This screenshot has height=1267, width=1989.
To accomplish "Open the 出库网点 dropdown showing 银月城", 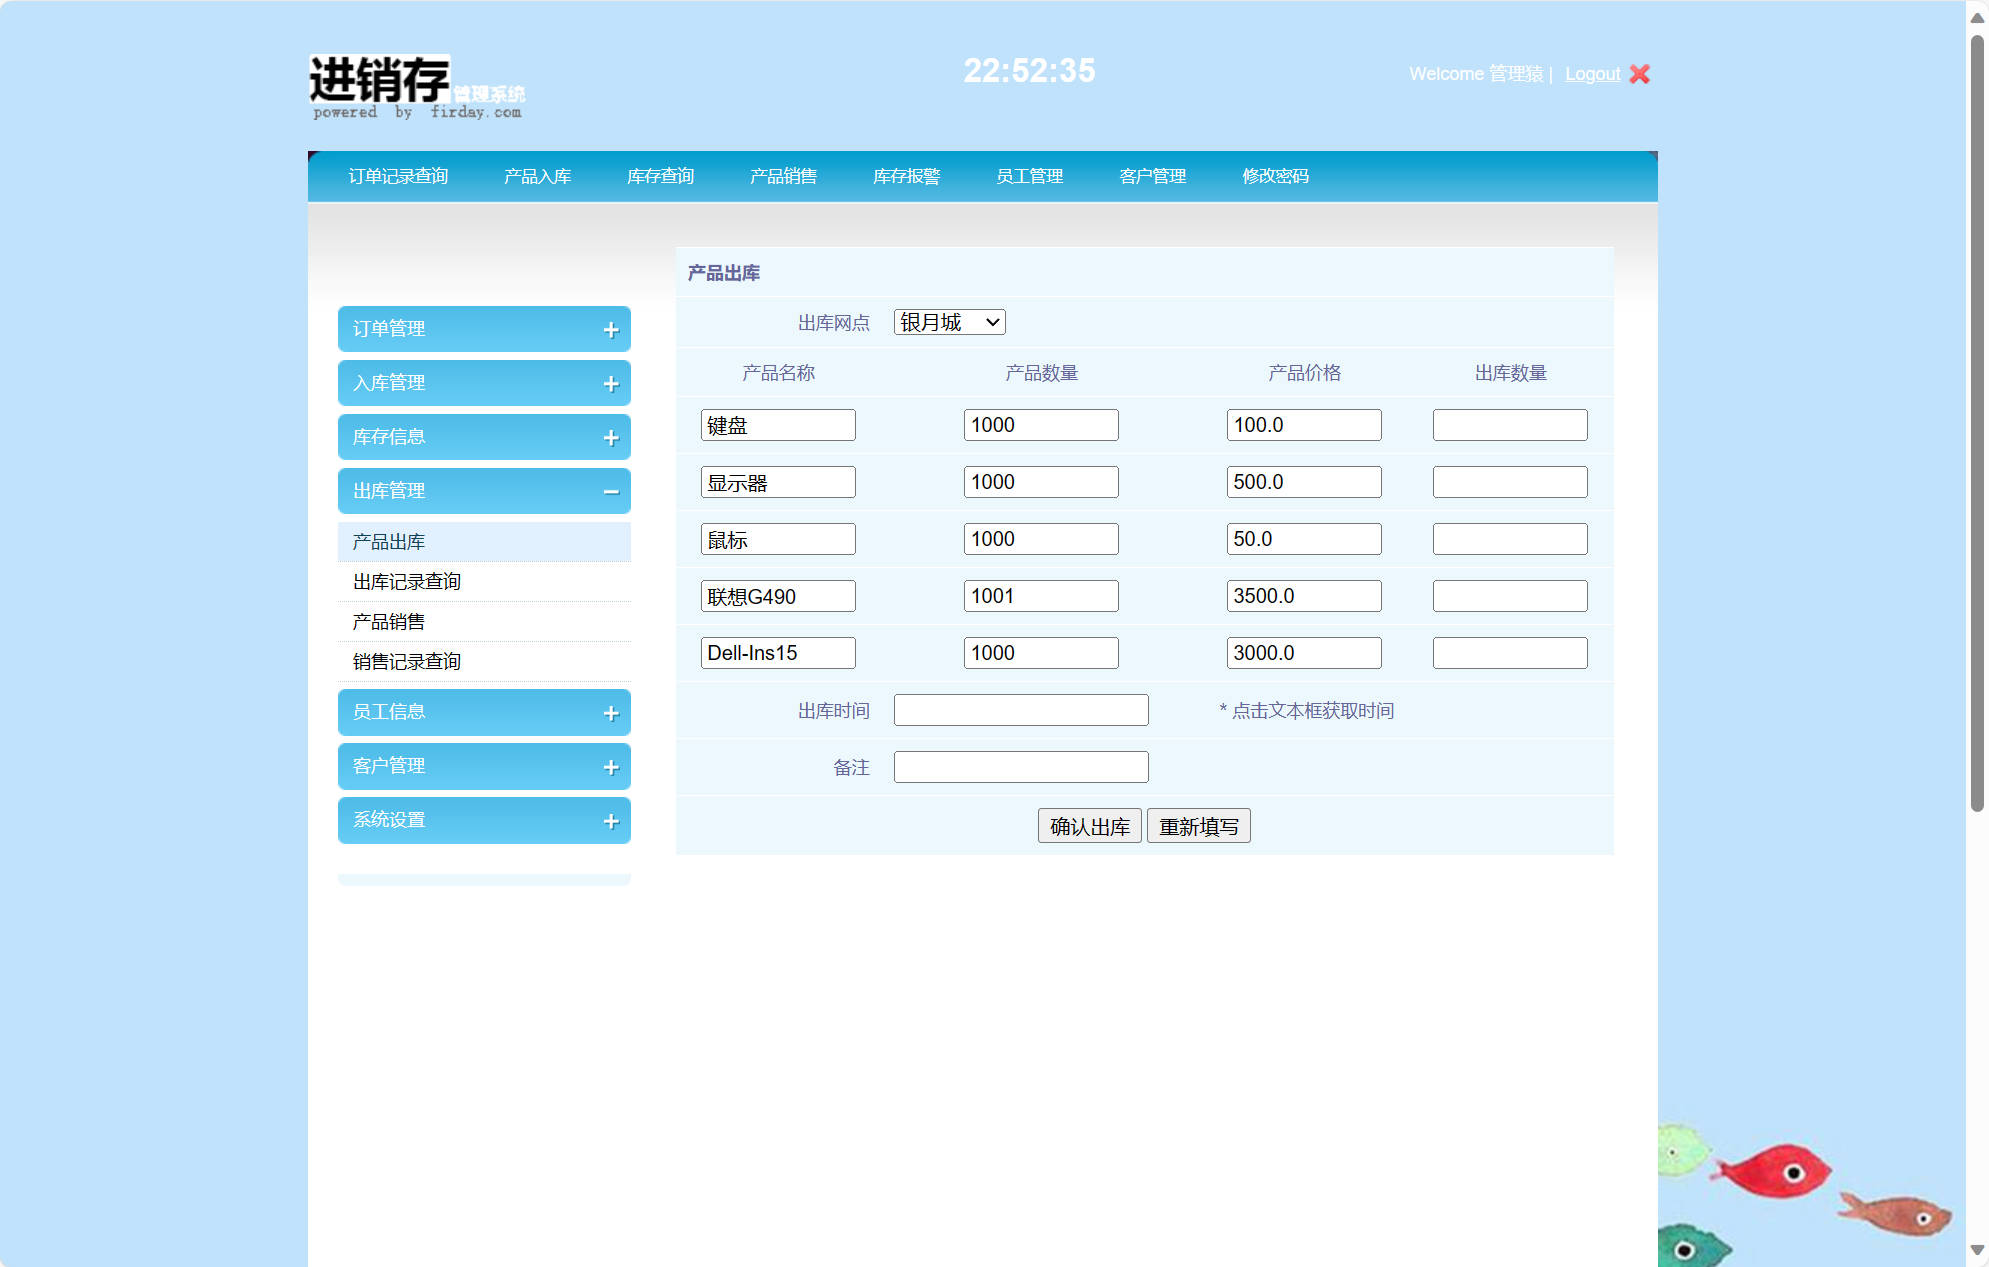I will click(x=949, y=322).
